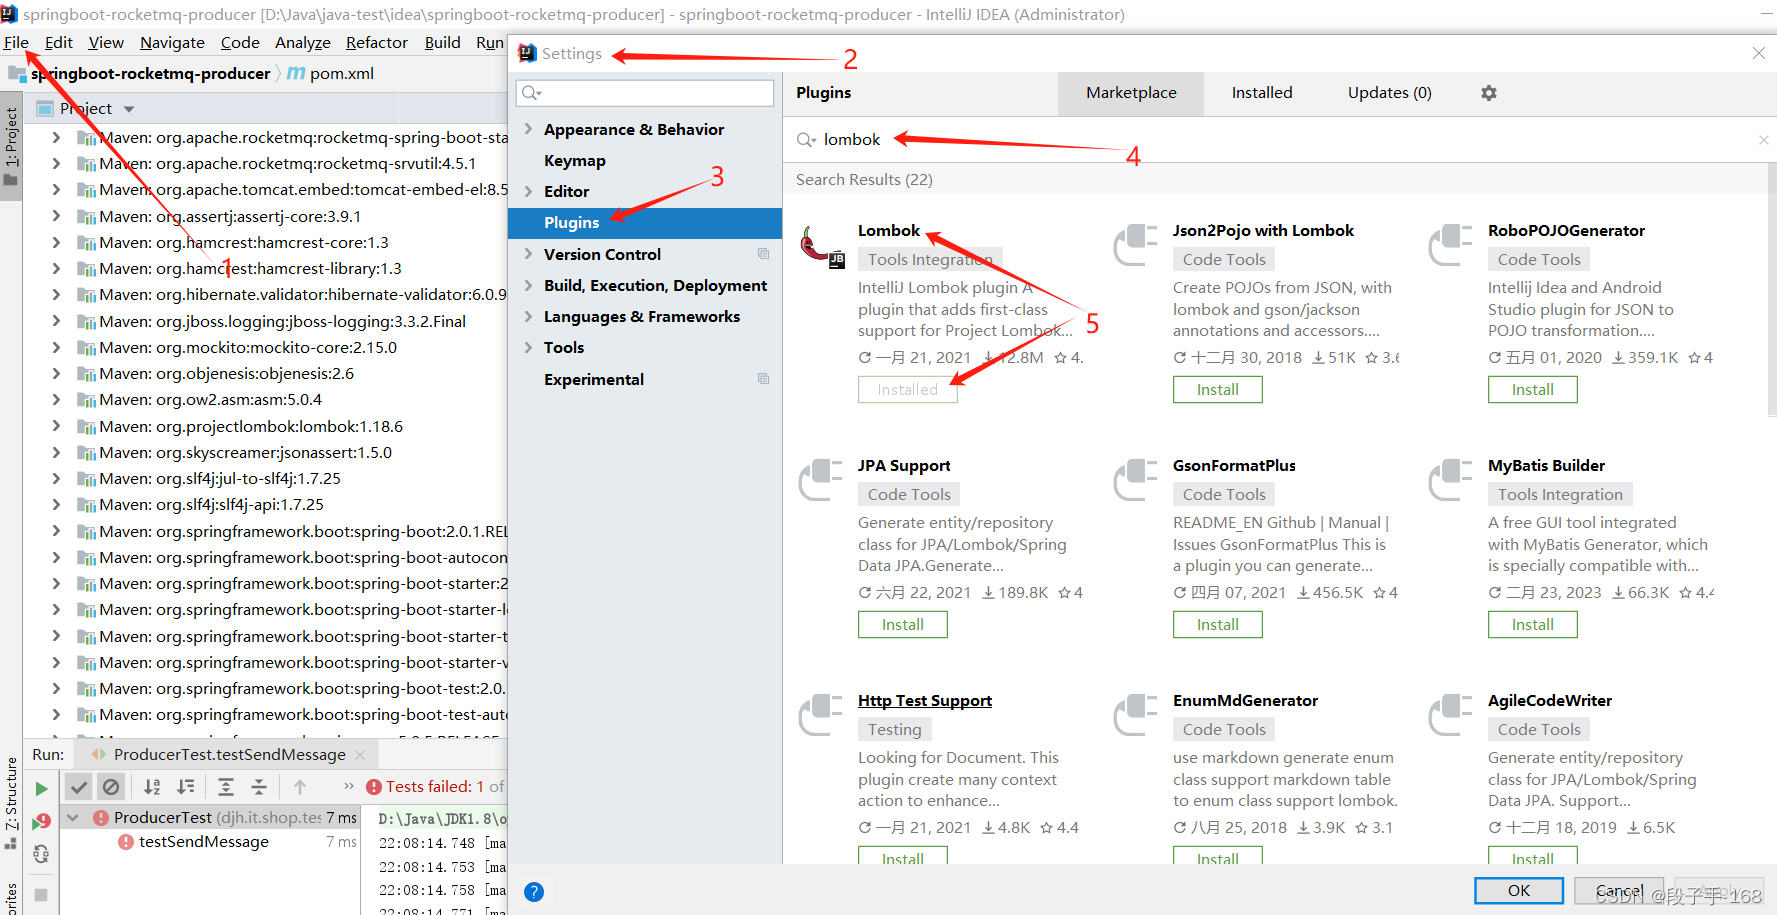Install GsonFormatPlus plugin
This screenshot has width=1777, height=915.
1218,625
